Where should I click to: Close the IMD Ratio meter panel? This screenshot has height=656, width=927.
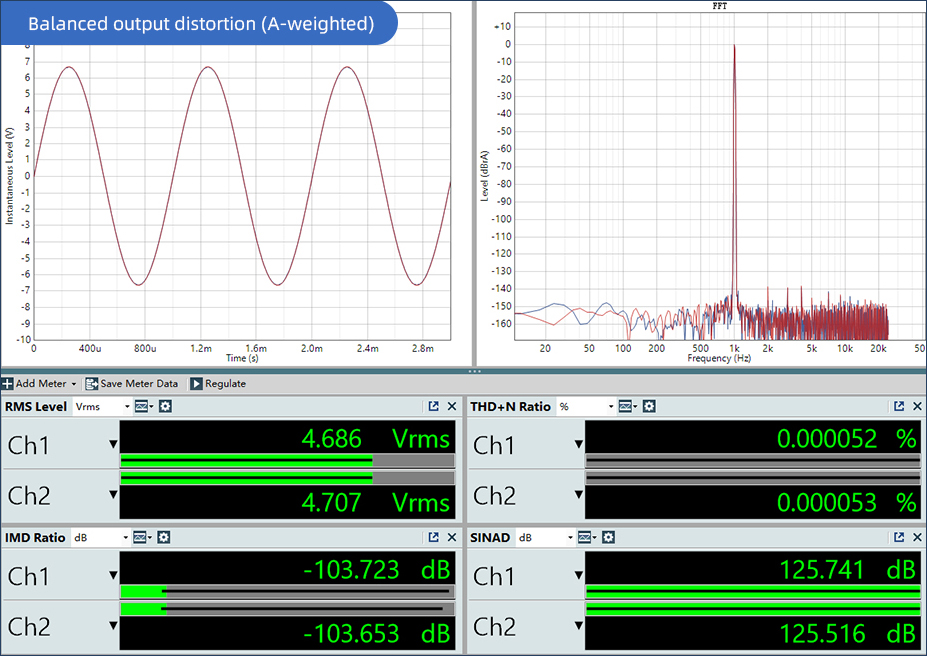(452, 538)
